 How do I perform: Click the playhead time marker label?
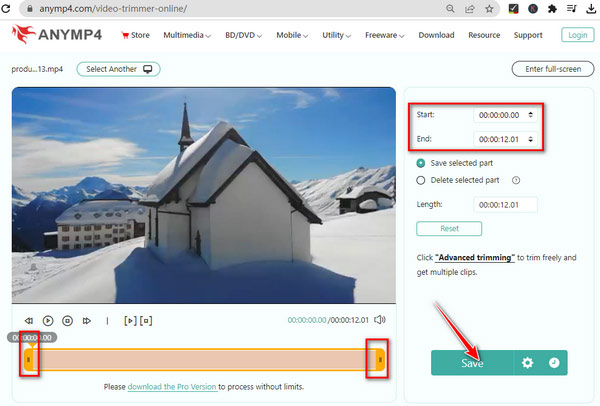click(32, 338)
